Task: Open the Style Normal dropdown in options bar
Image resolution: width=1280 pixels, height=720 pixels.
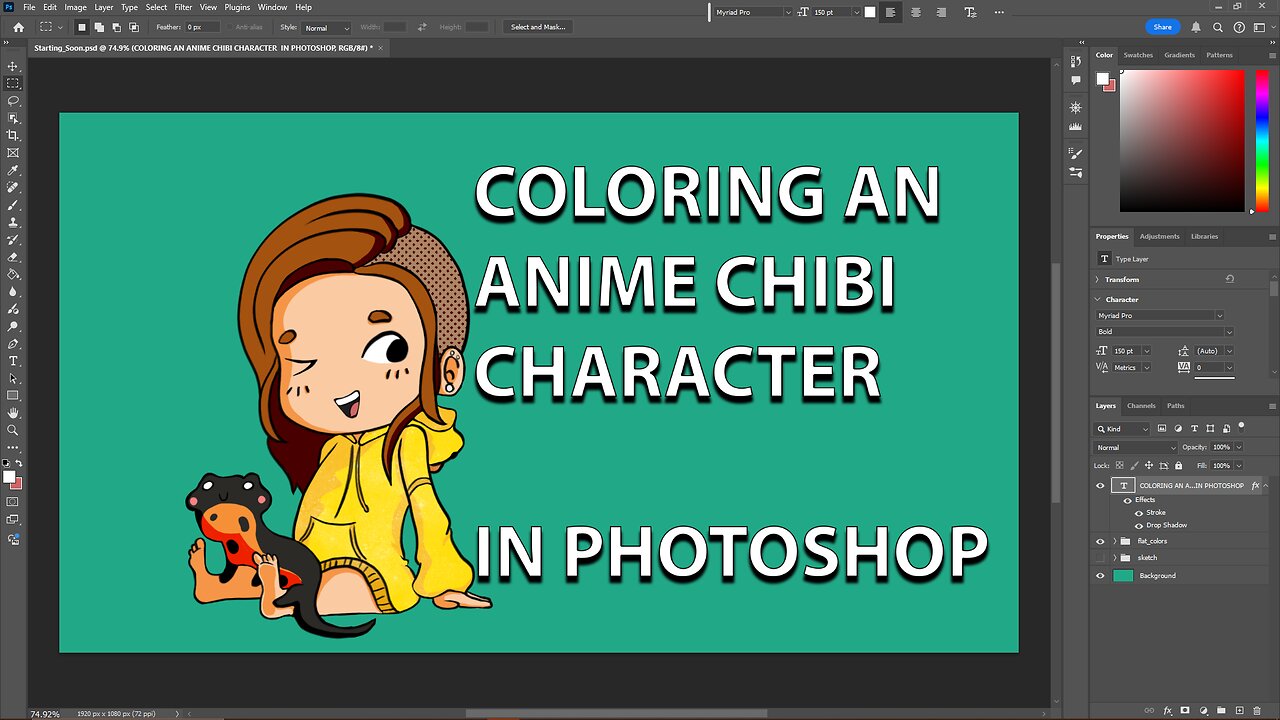Action: pyautogui.click(x=326, y=28)
